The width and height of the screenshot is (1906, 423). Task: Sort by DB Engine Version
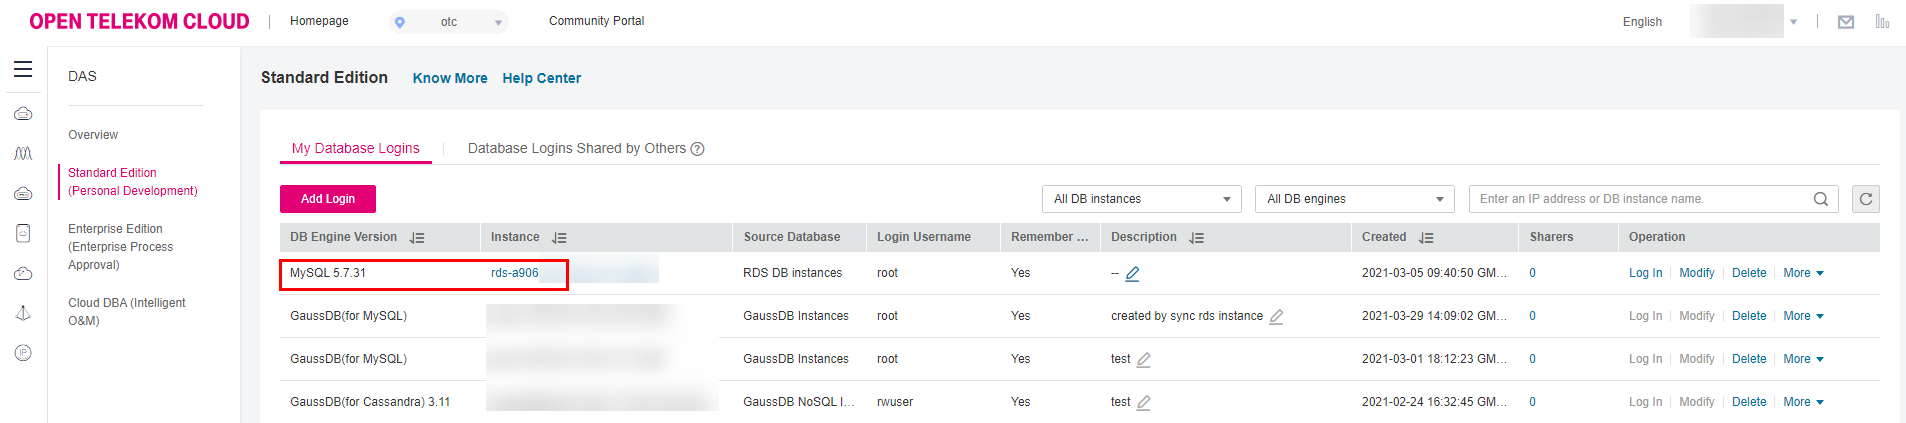[x=417, y=238]
